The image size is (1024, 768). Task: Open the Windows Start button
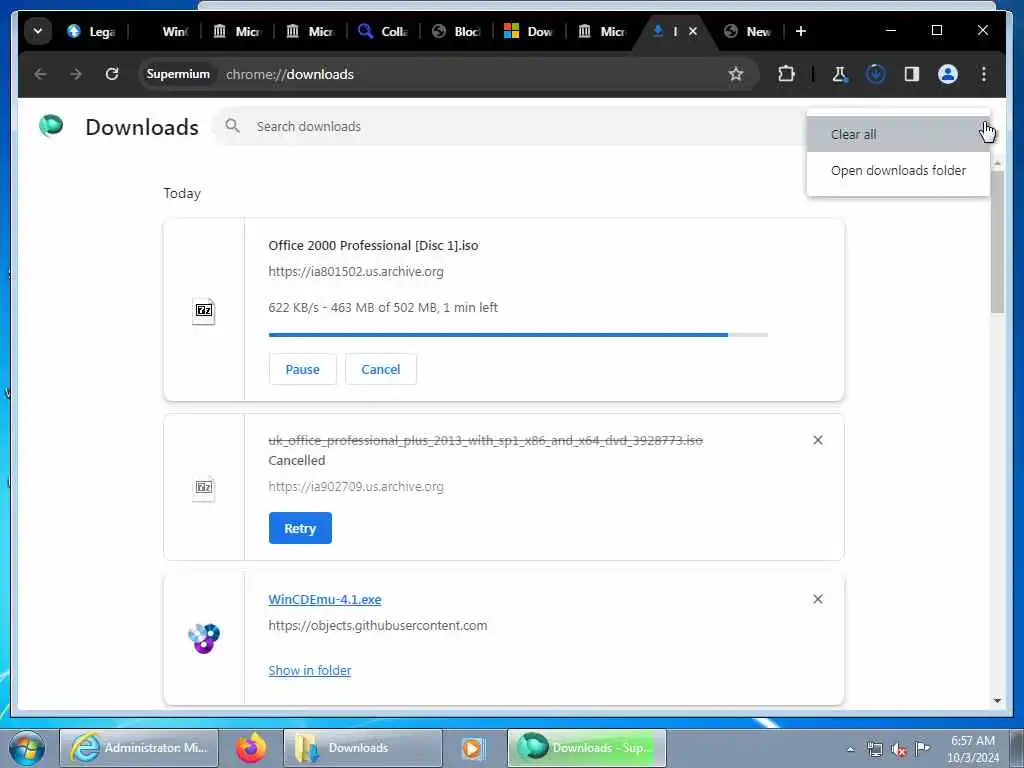pos(27,748)
